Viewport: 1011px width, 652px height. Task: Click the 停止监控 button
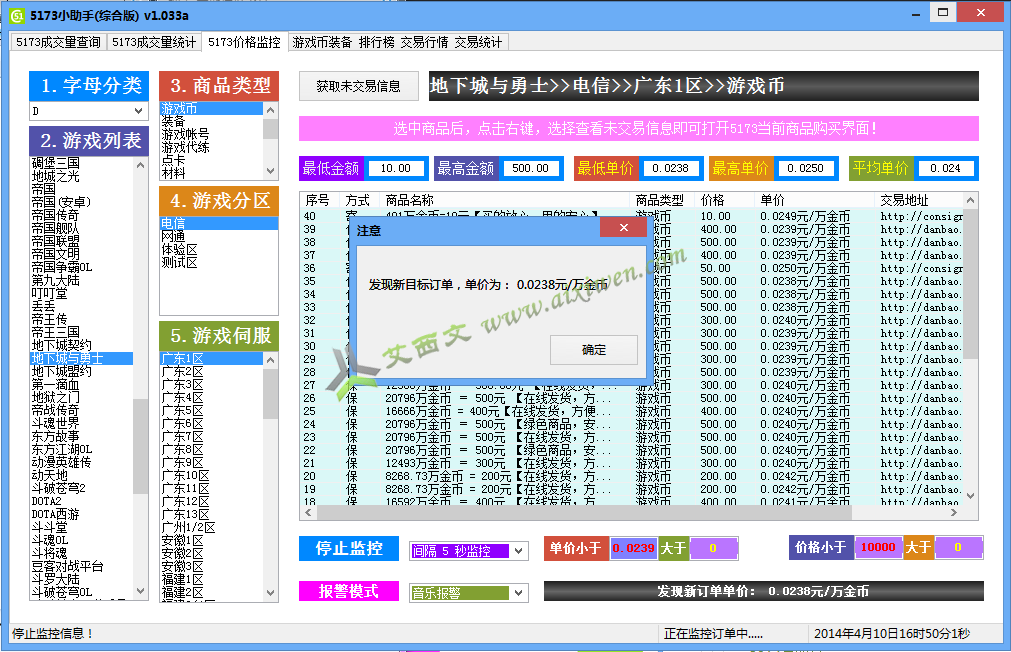pos(349,548)
